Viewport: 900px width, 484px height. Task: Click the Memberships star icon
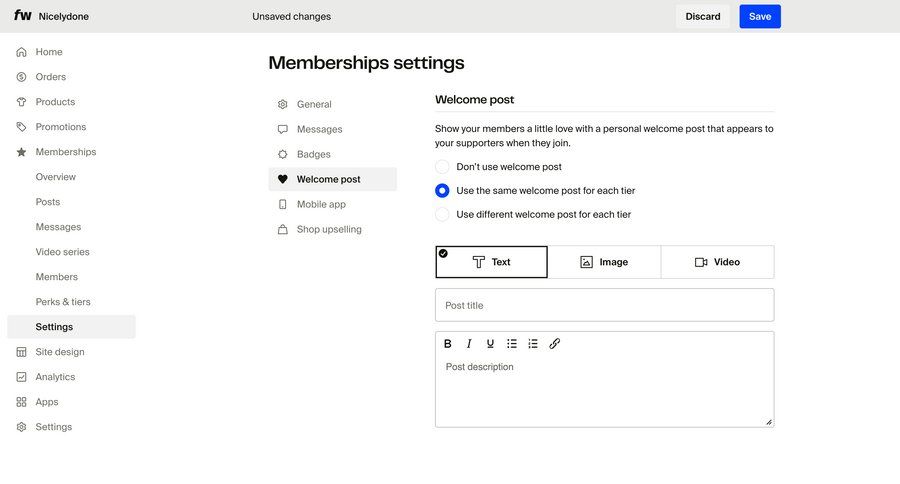coord(21,152)
